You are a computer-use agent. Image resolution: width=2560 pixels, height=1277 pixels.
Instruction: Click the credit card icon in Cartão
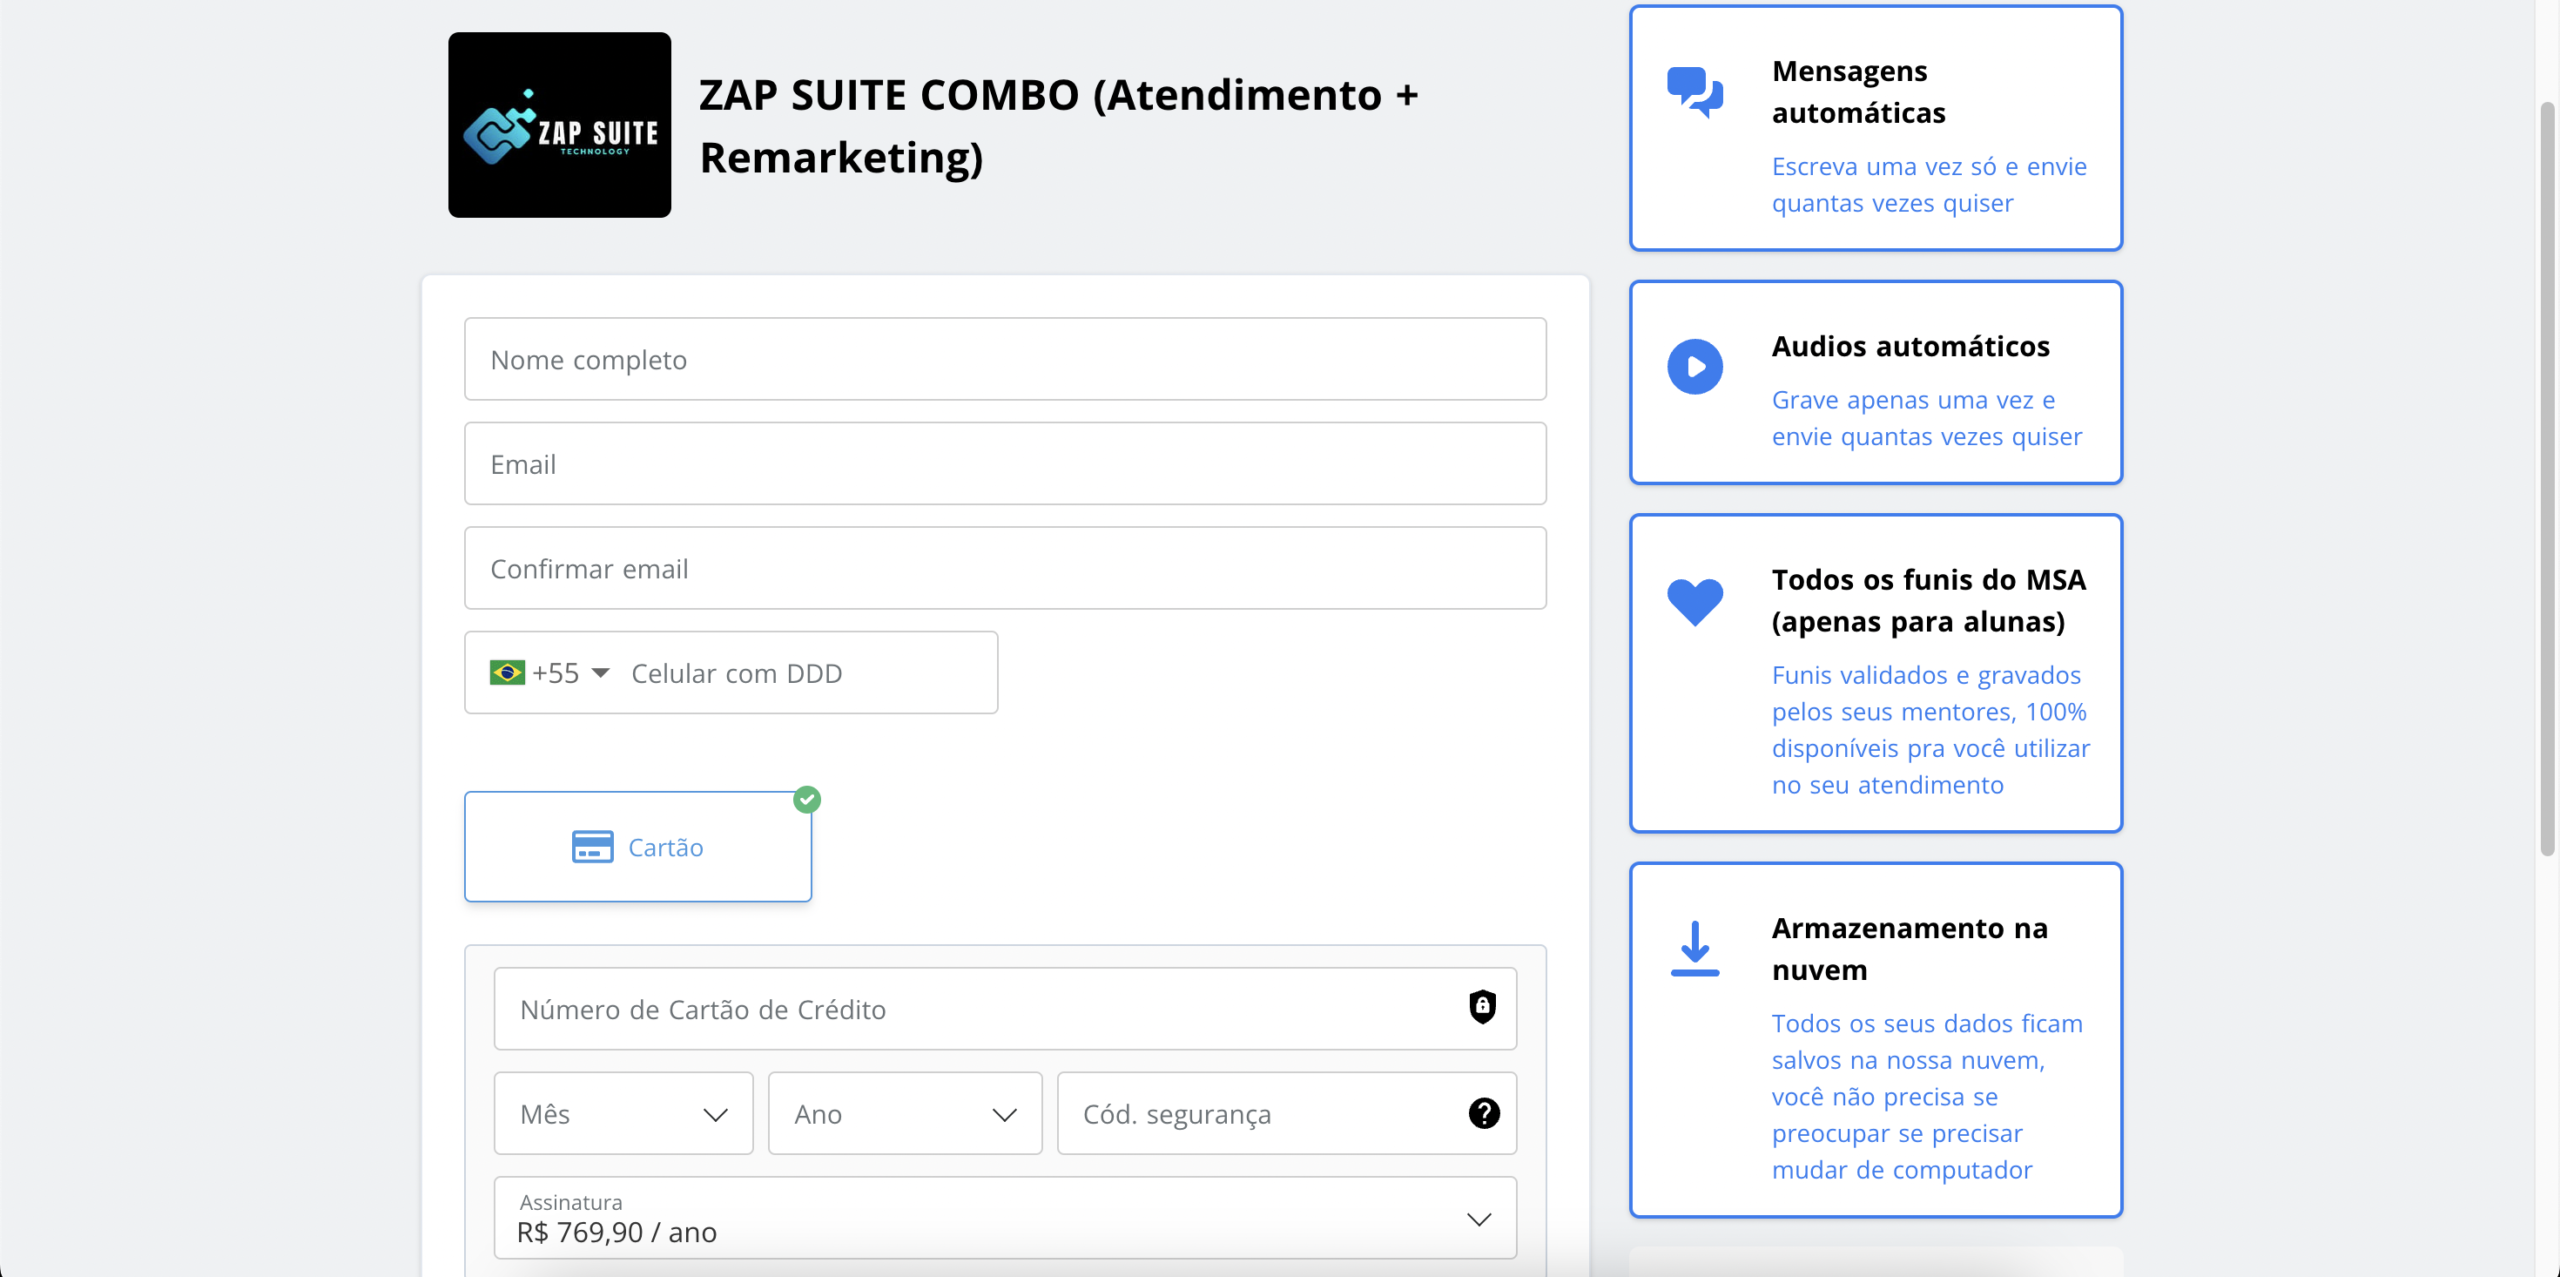pyautogui.click(x=592, y=847)
